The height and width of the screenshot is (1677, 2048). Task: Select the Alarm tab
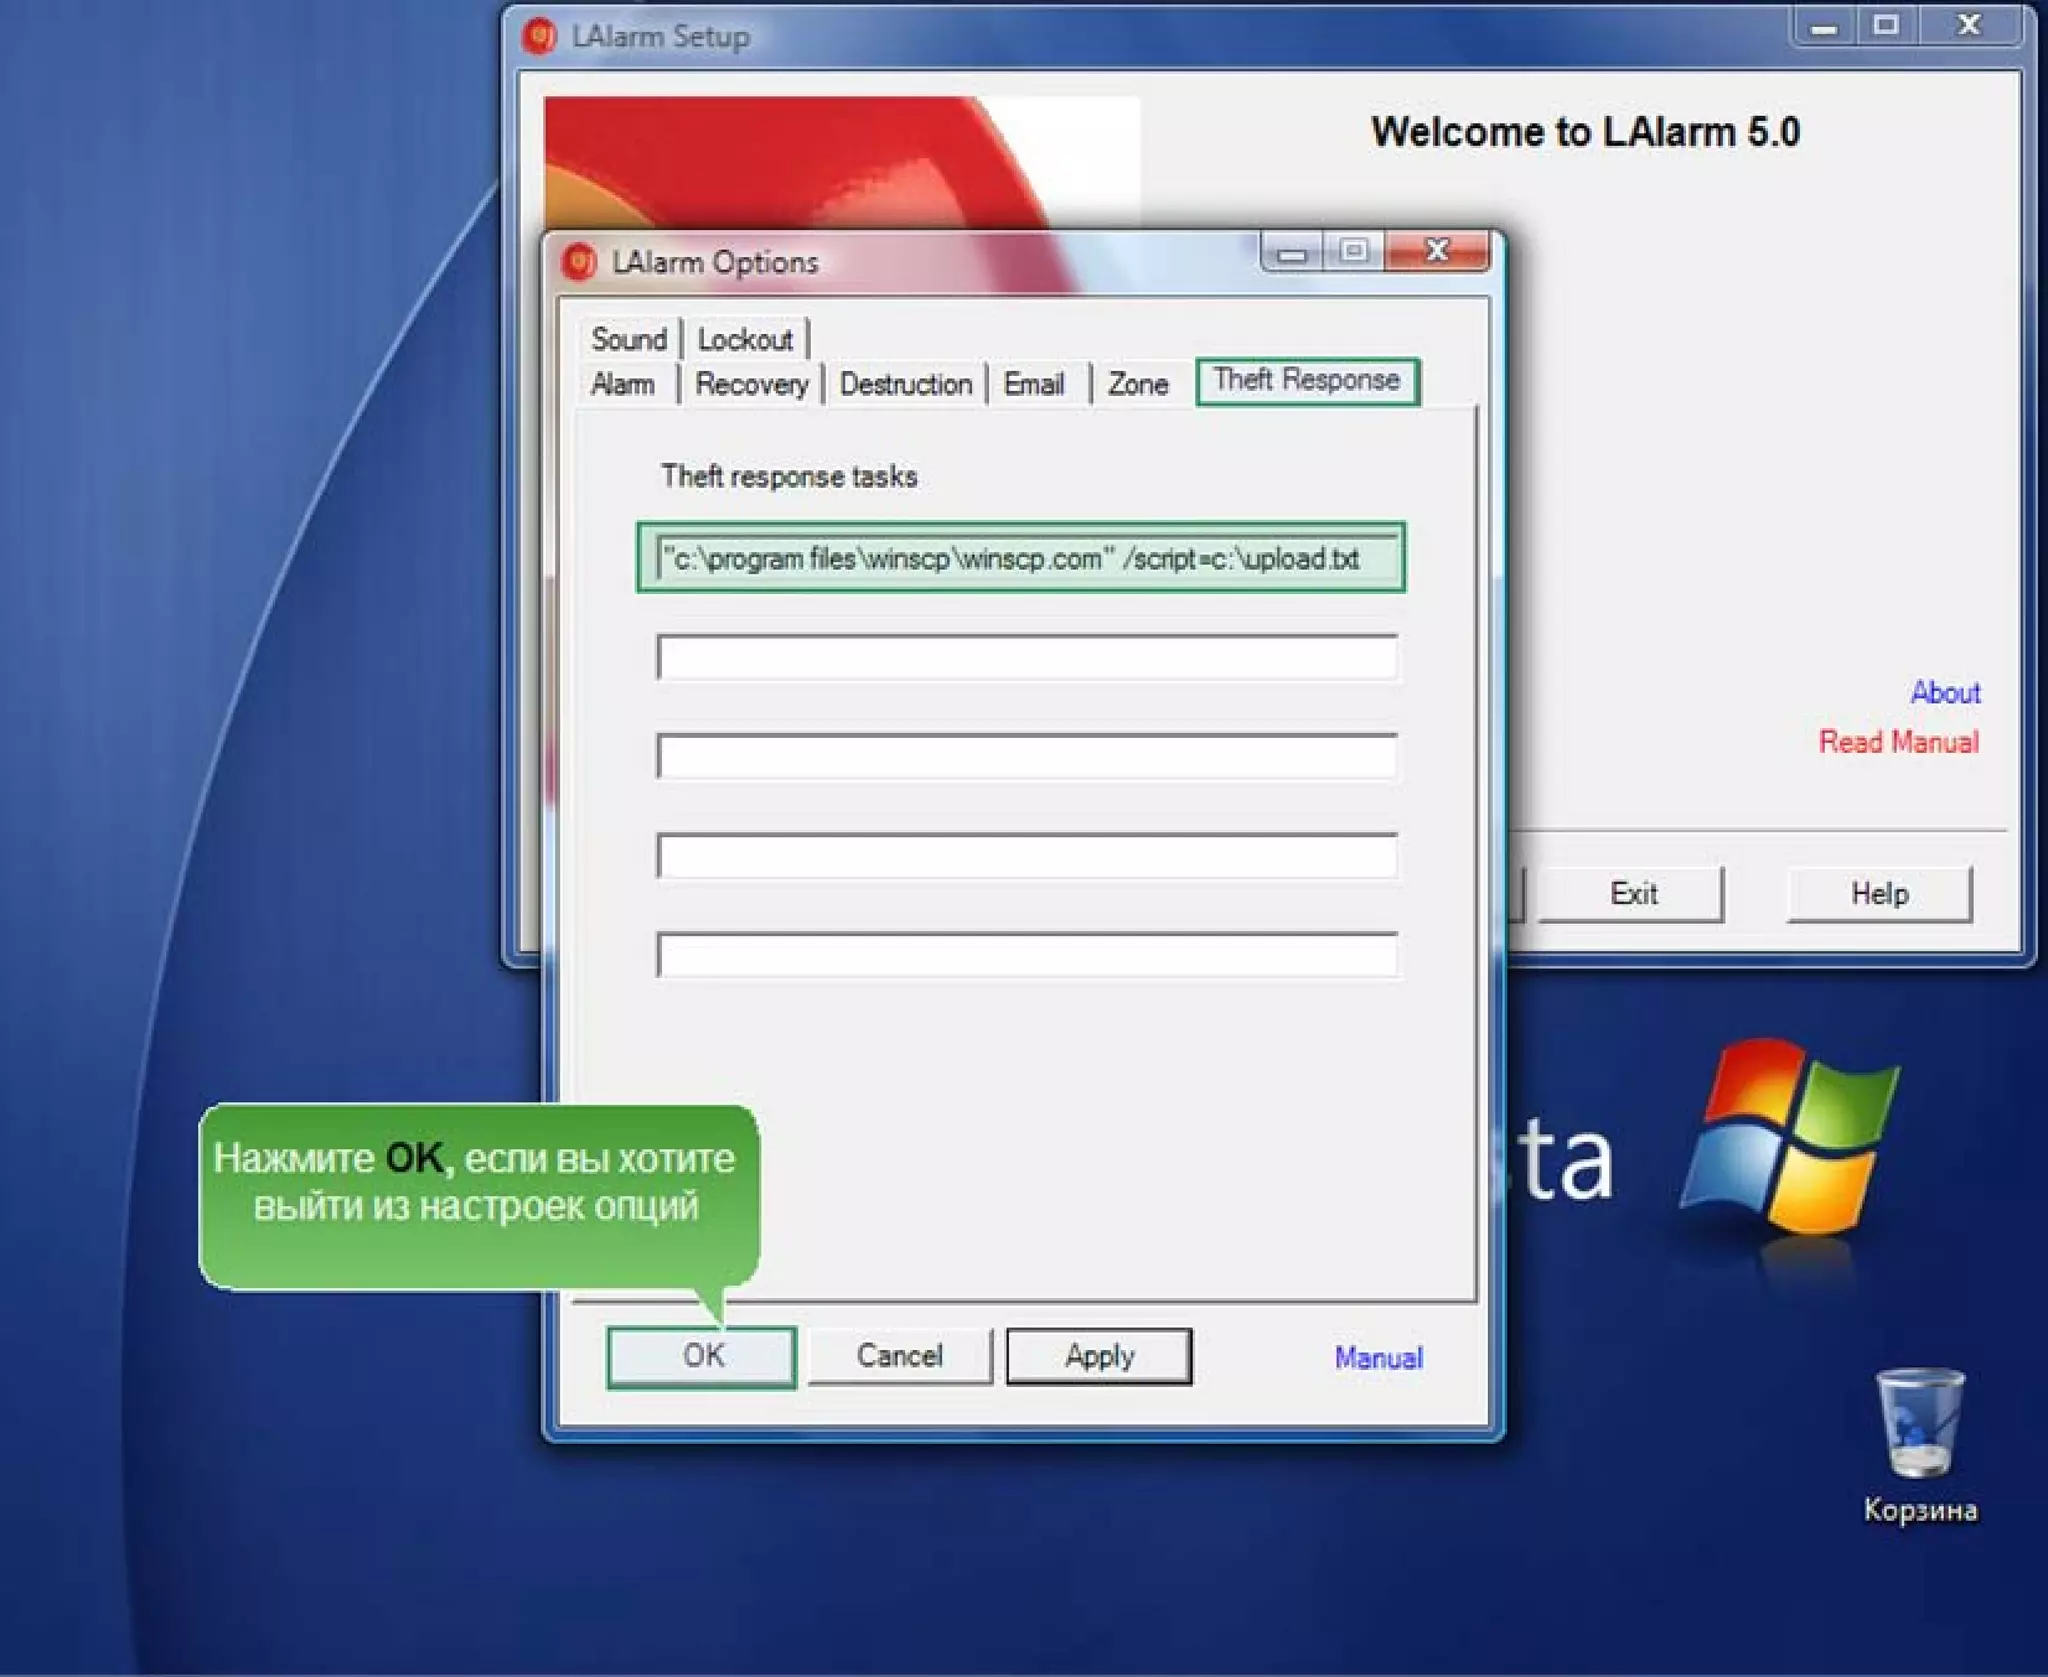[x=622, y=384]
